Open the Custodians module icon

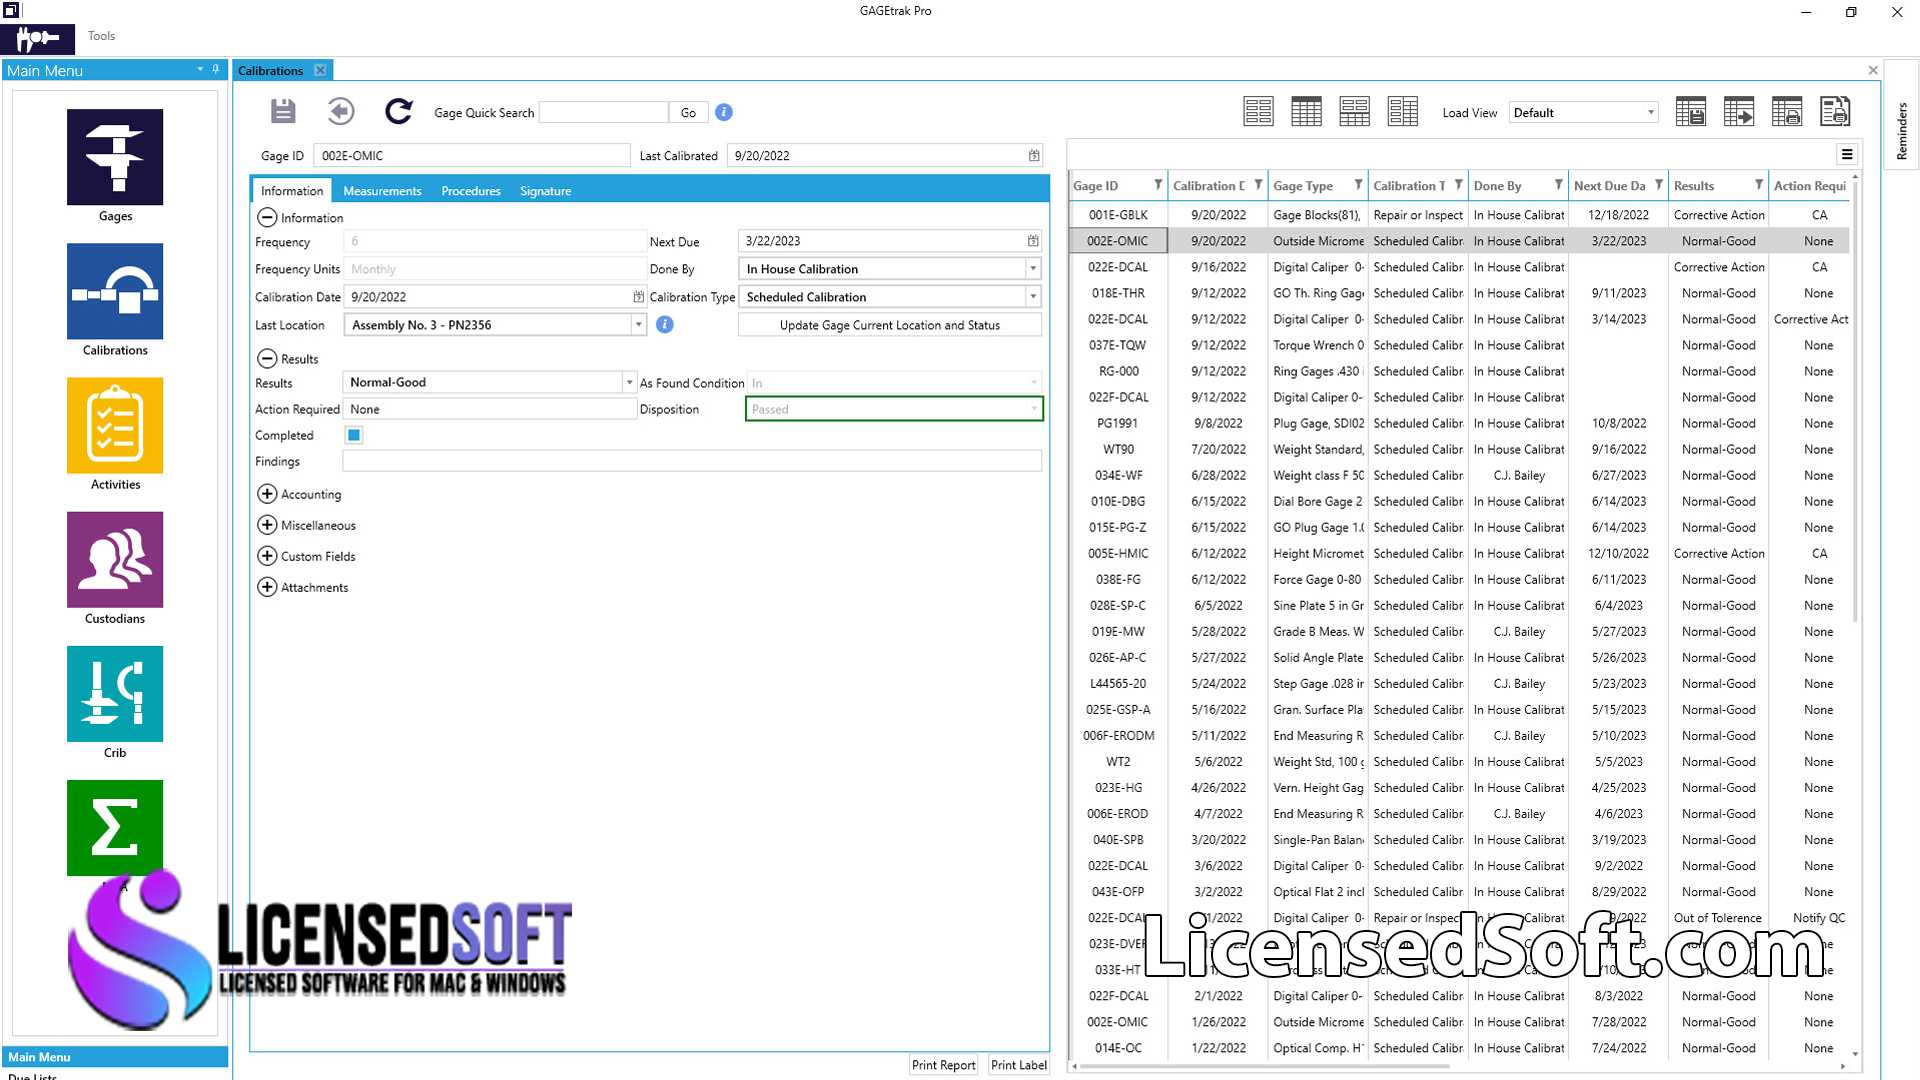coord(115,559)
